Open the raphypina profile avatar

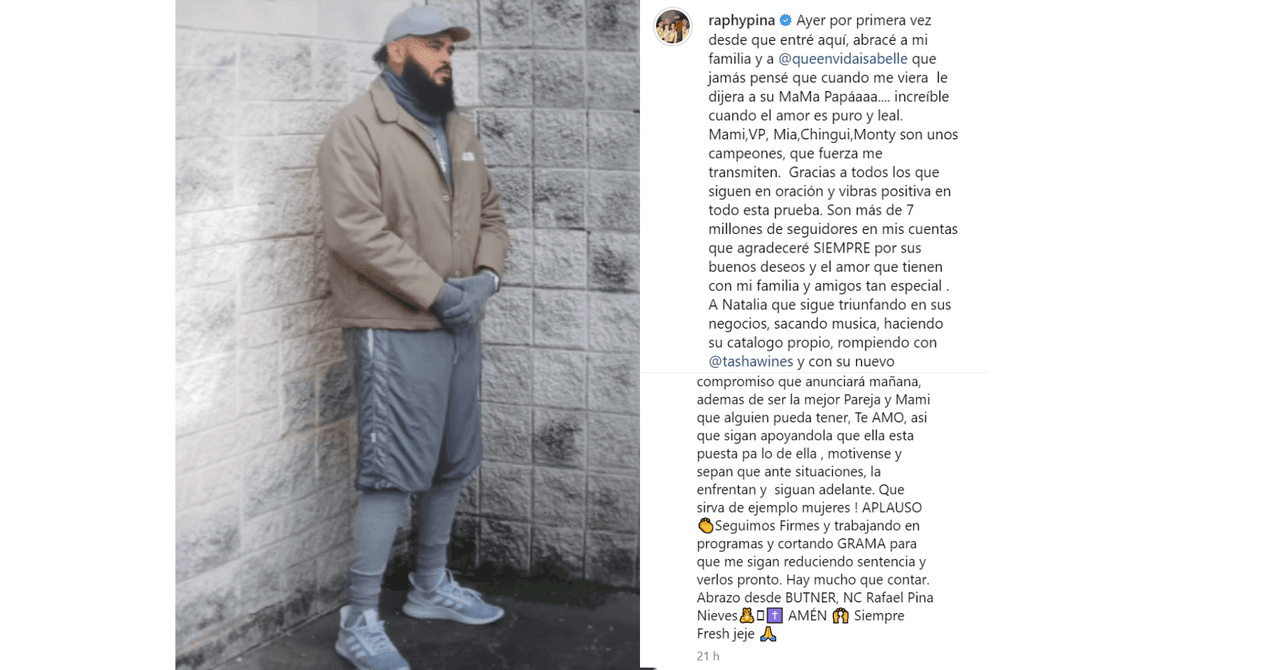tap(673, 27)
